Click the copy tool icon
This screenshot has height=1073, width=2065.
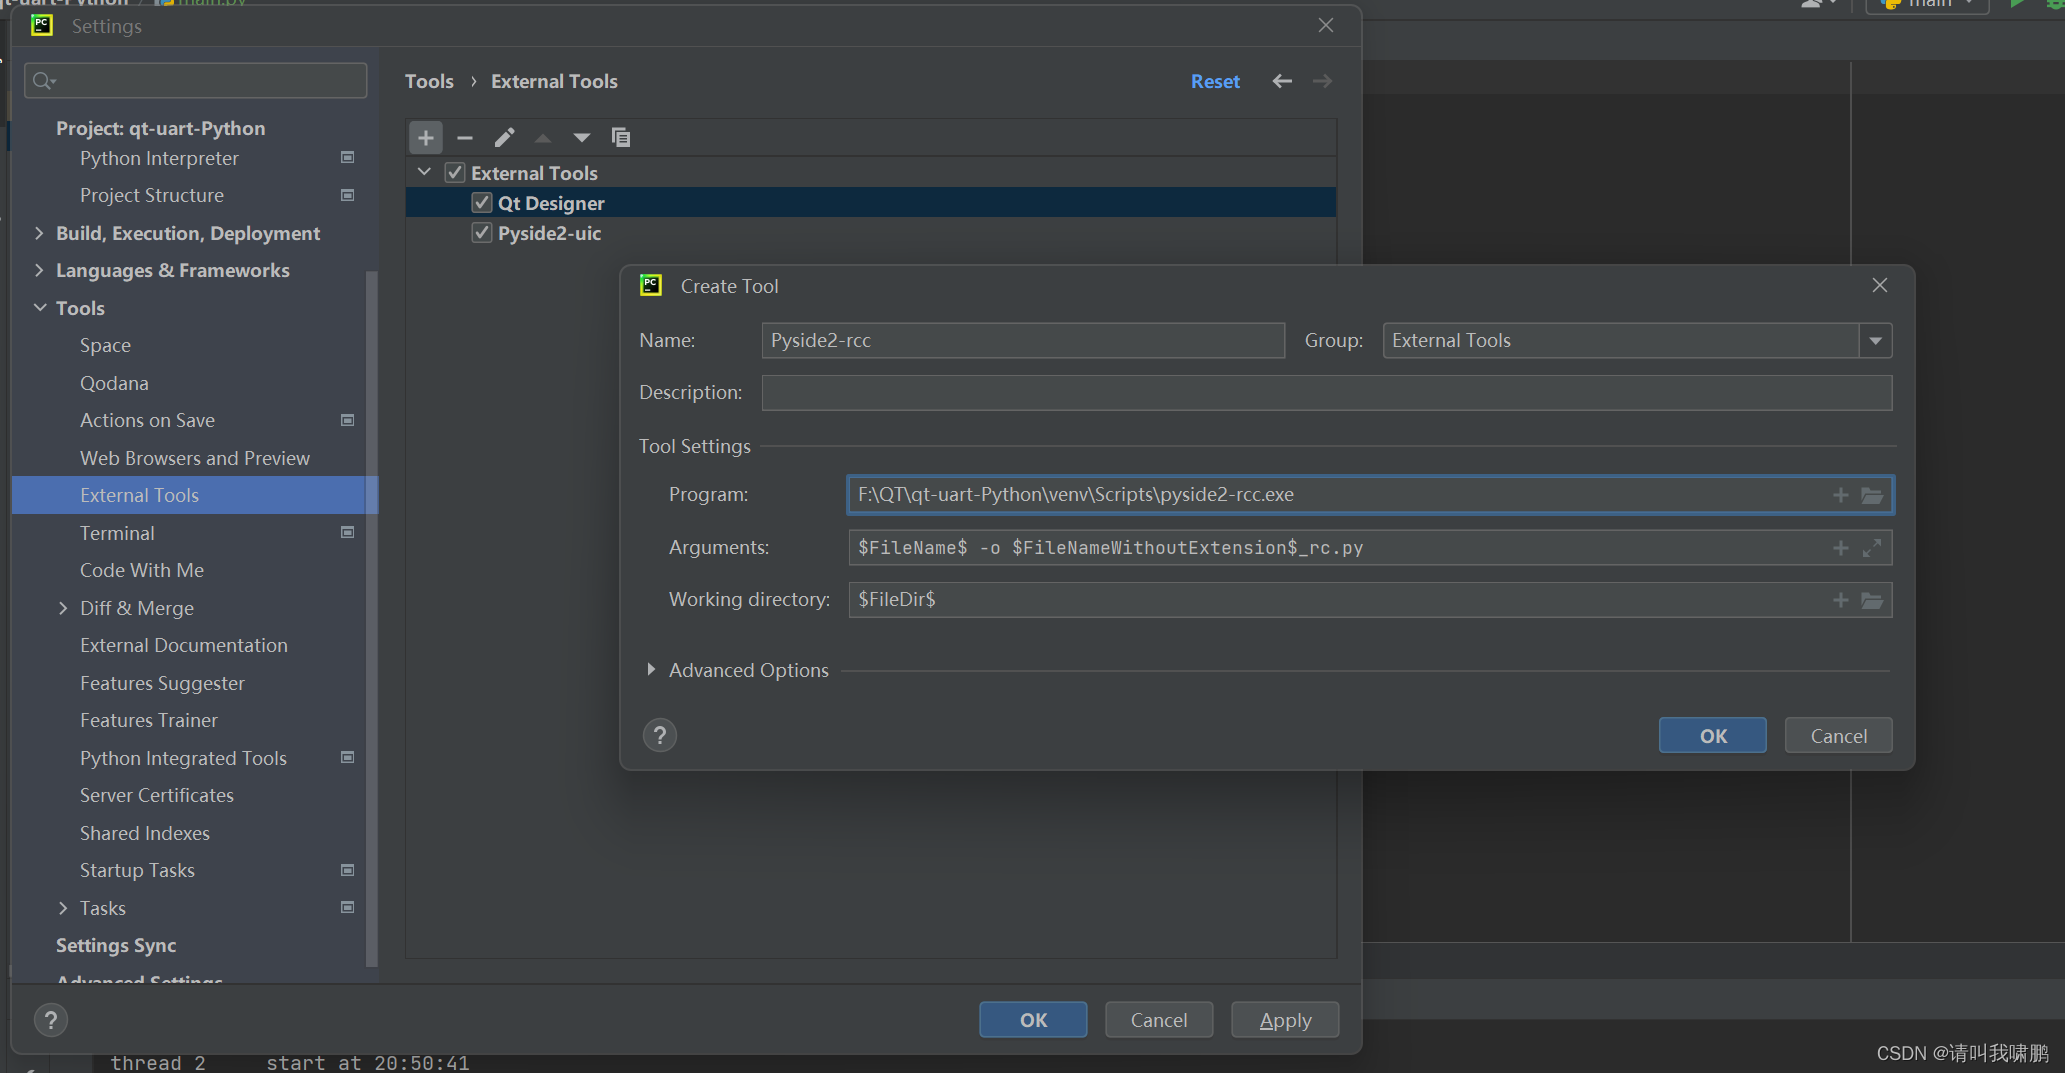(x=620, y=138)
